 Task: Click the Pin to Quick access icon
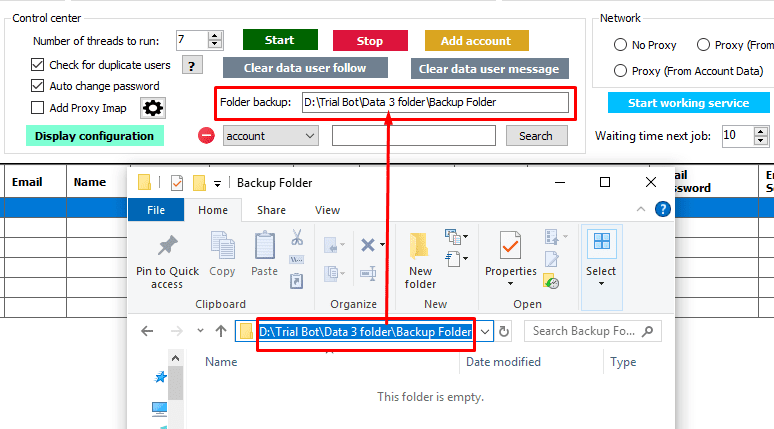pos(167,246)
